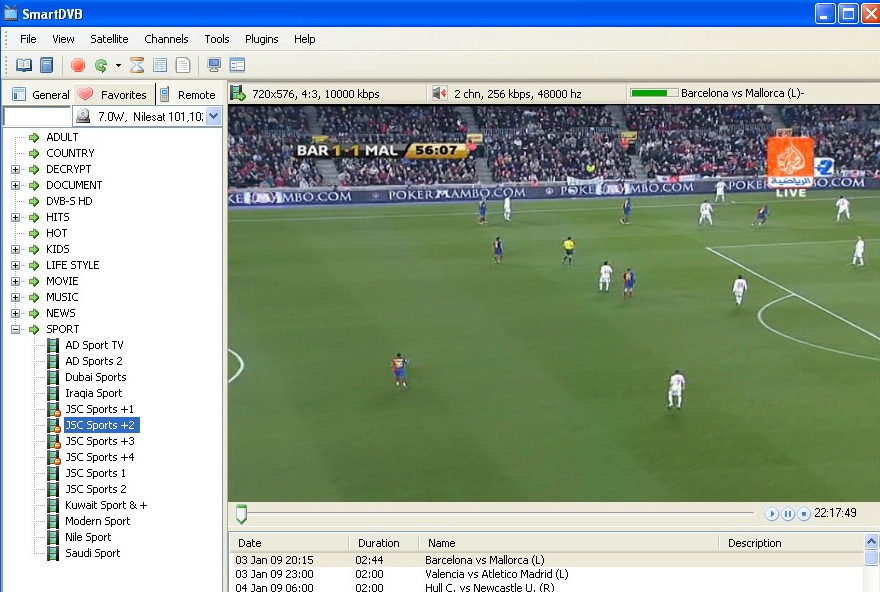The height and width of the screenshot is (592, 880).
Task: Click the blue closed book toolbar icon
Action: click(x=46, y=65)
